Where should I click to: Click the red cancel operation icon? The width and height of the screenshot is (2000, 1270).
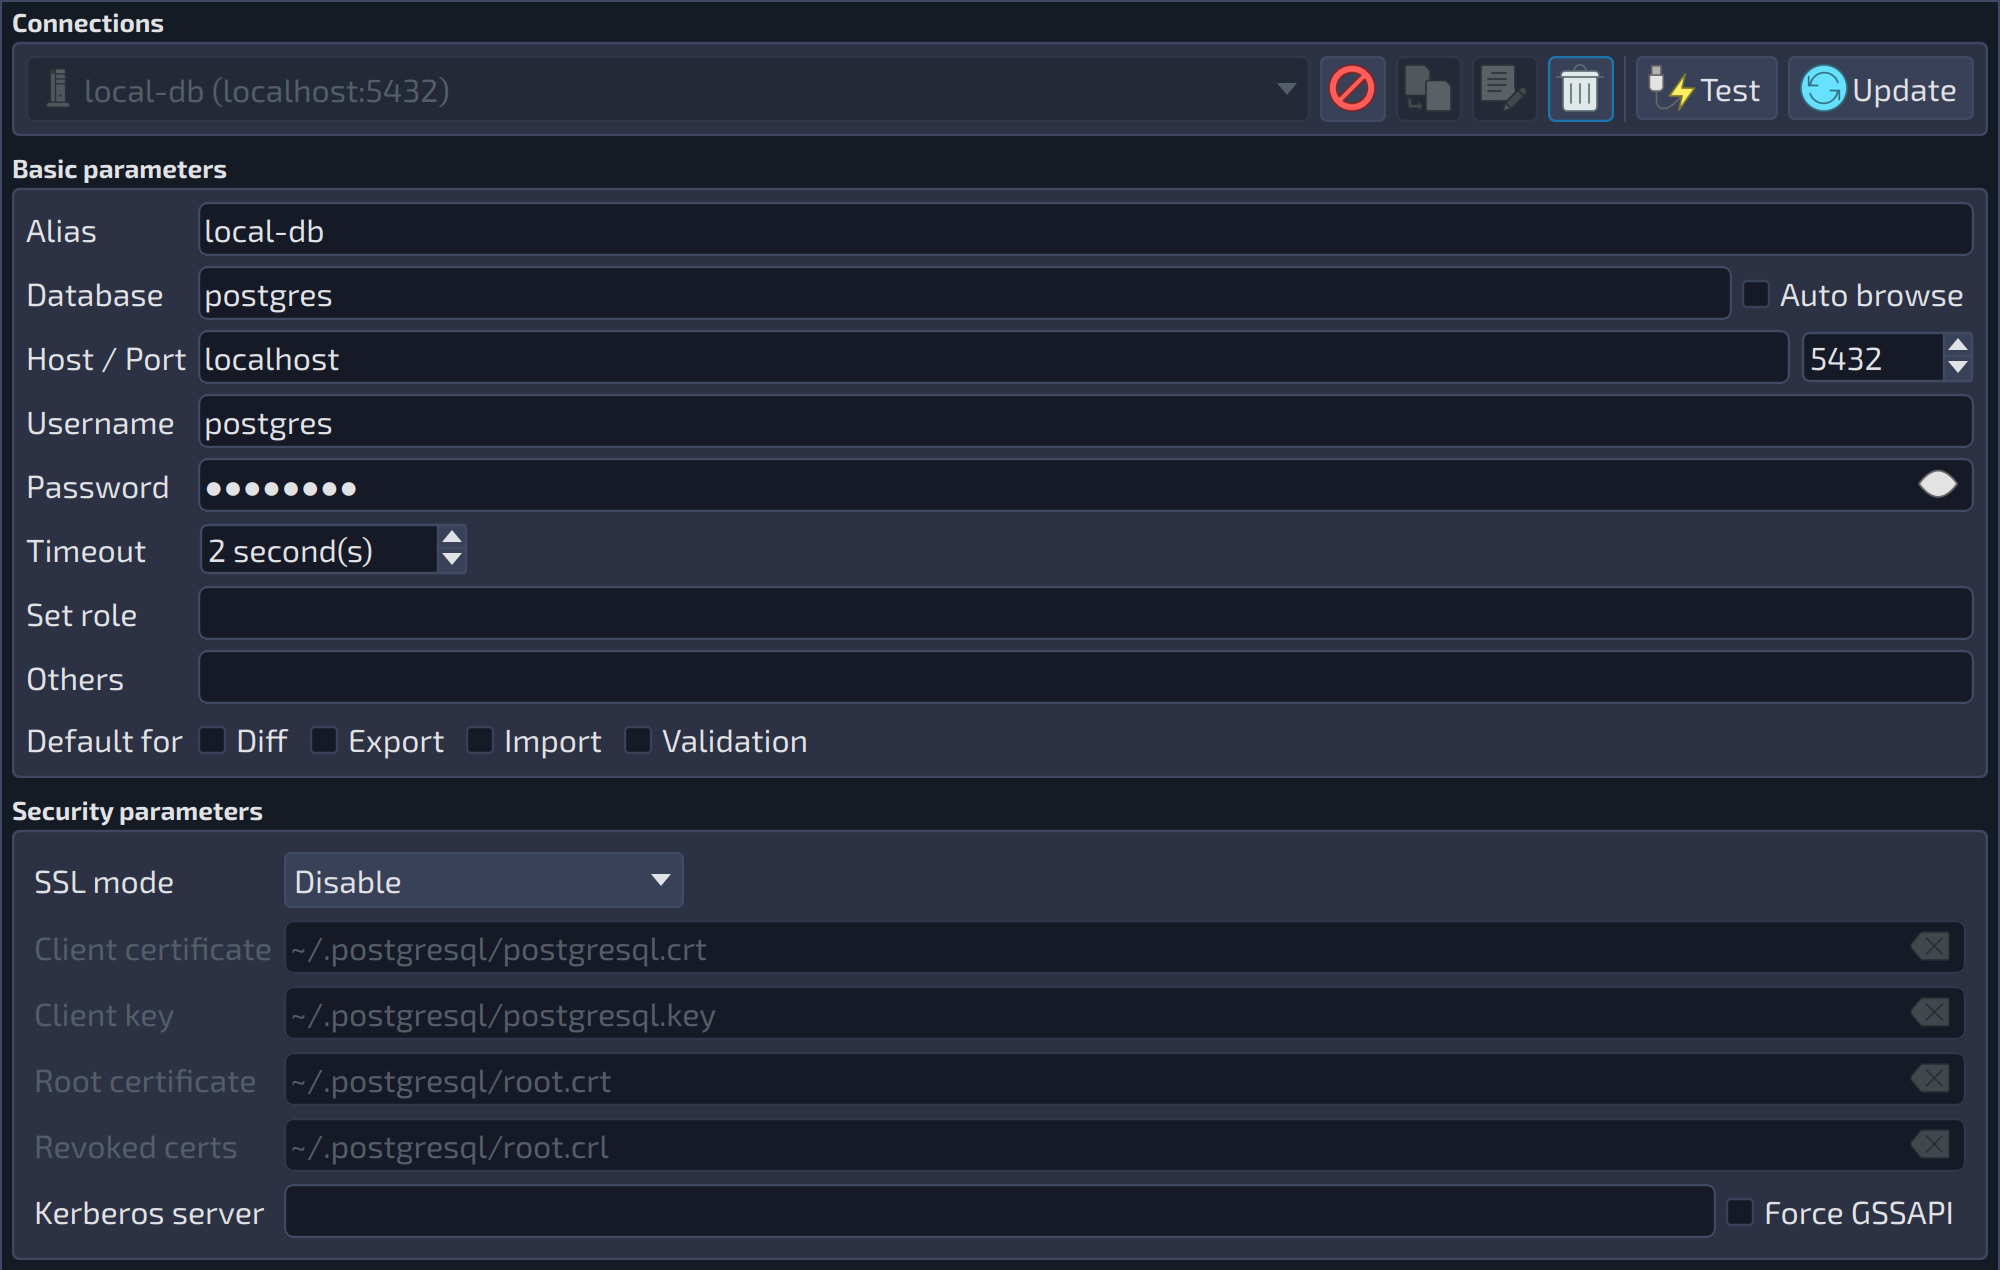(1352, 89)
